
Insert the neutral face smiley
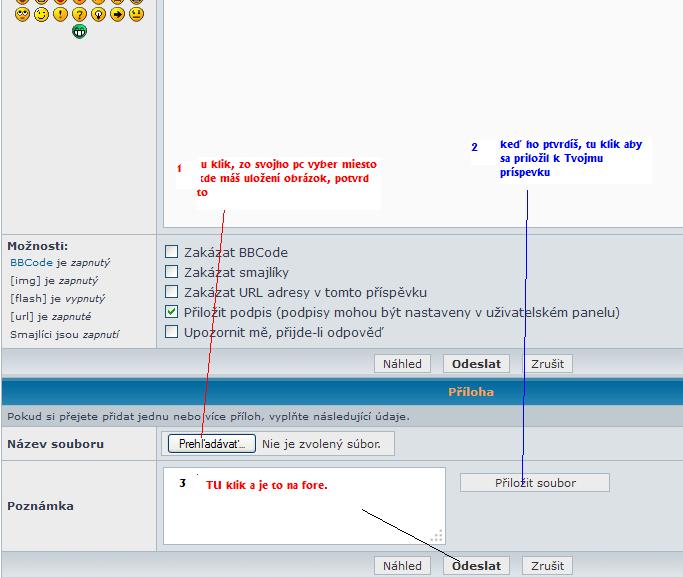[x=136, y=14]
